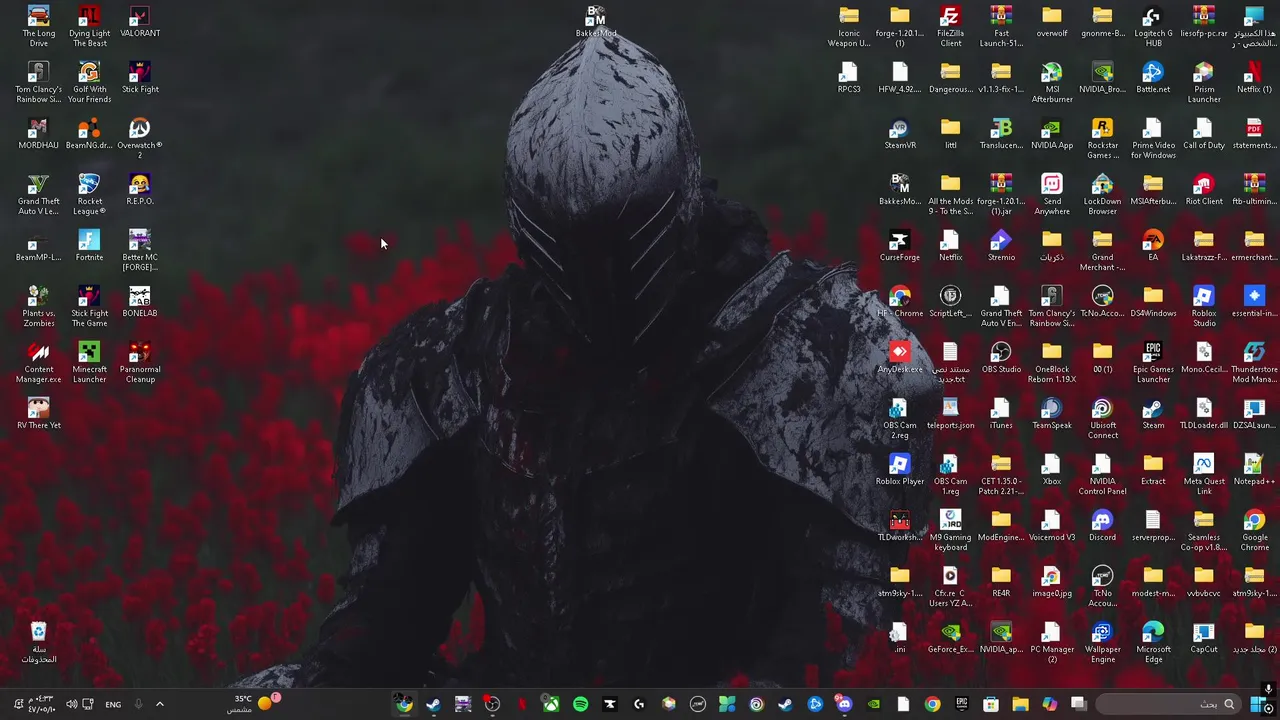Screen dimensions: 1280x720
Task: Launch Meta Quest Link icon
Action: [x=1203, y=474]
